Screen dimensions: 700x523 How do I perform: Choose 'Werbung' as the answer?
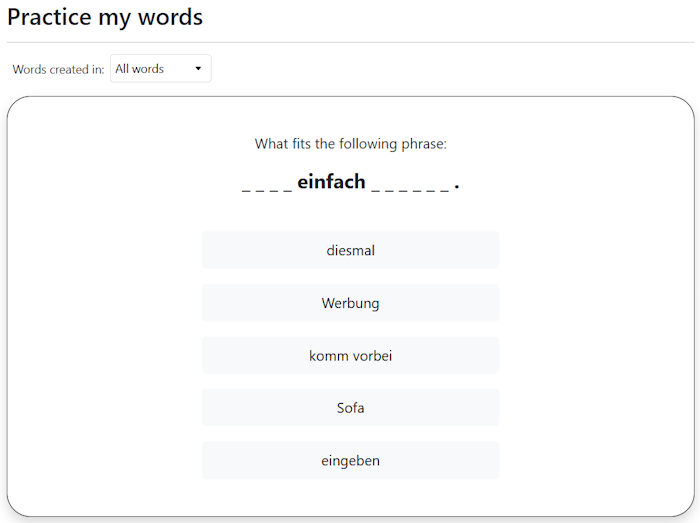(350, 303)
